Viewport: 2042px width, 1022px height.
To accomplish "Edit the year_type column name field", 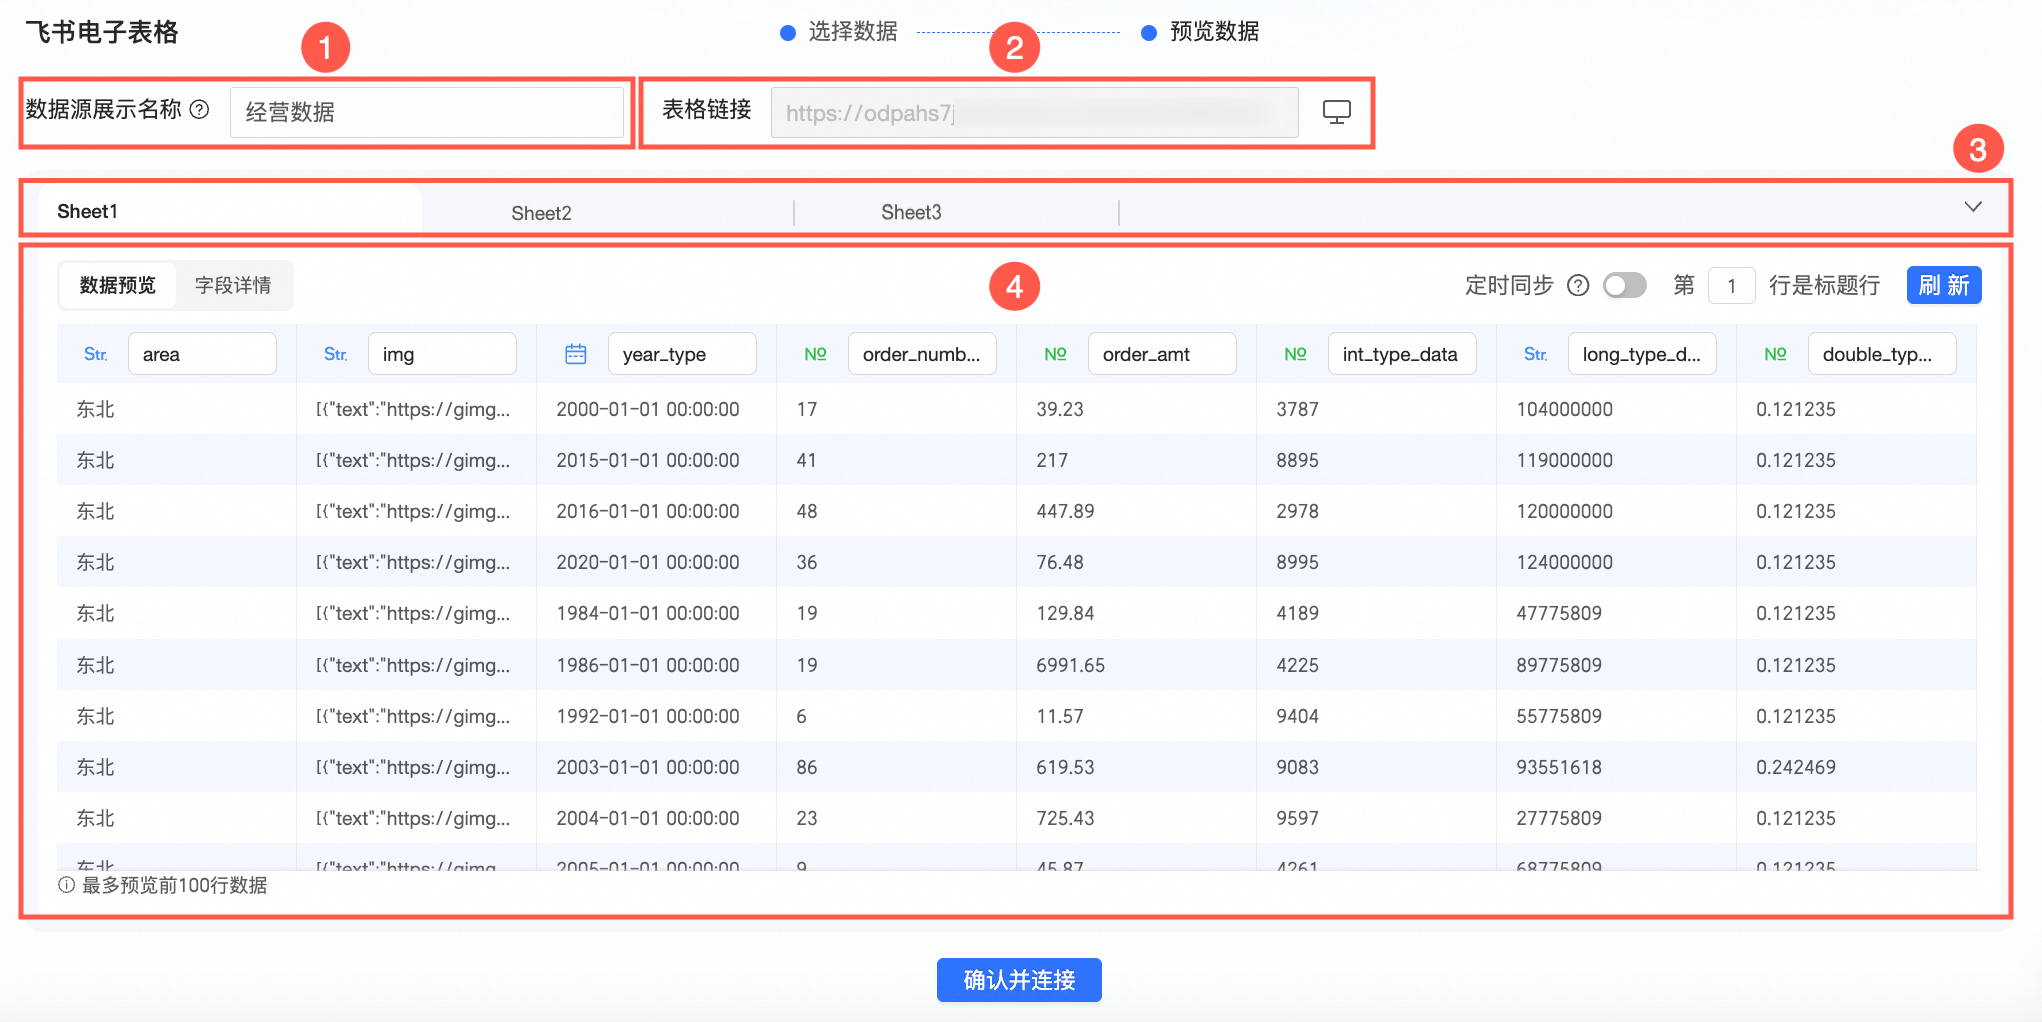I will 682,354.
